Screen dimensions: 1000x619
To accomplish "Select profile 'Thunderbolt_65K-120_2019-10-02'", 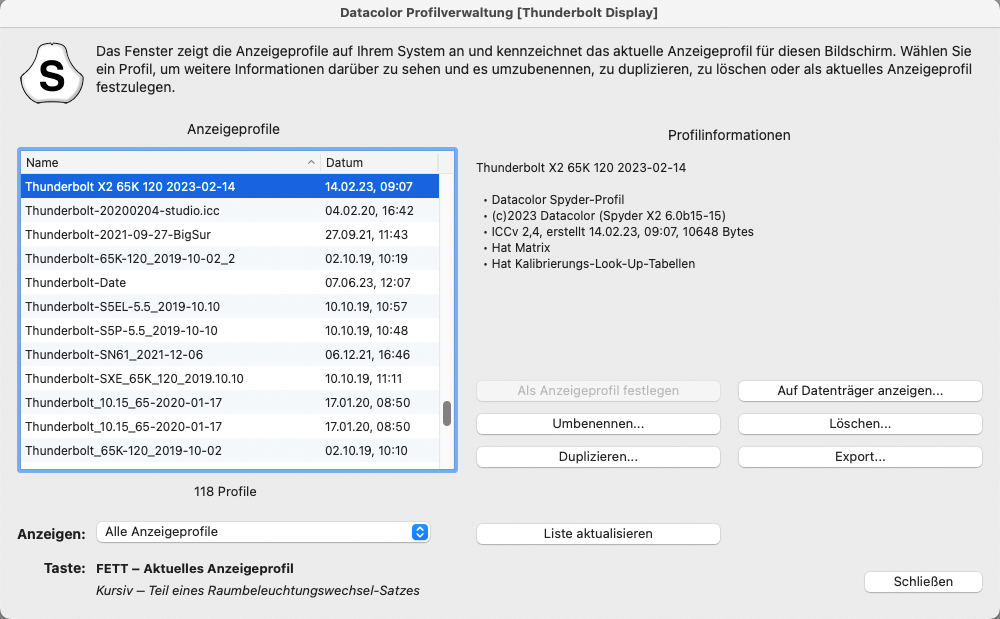I will pyautogui.click(x=230, y=451).
